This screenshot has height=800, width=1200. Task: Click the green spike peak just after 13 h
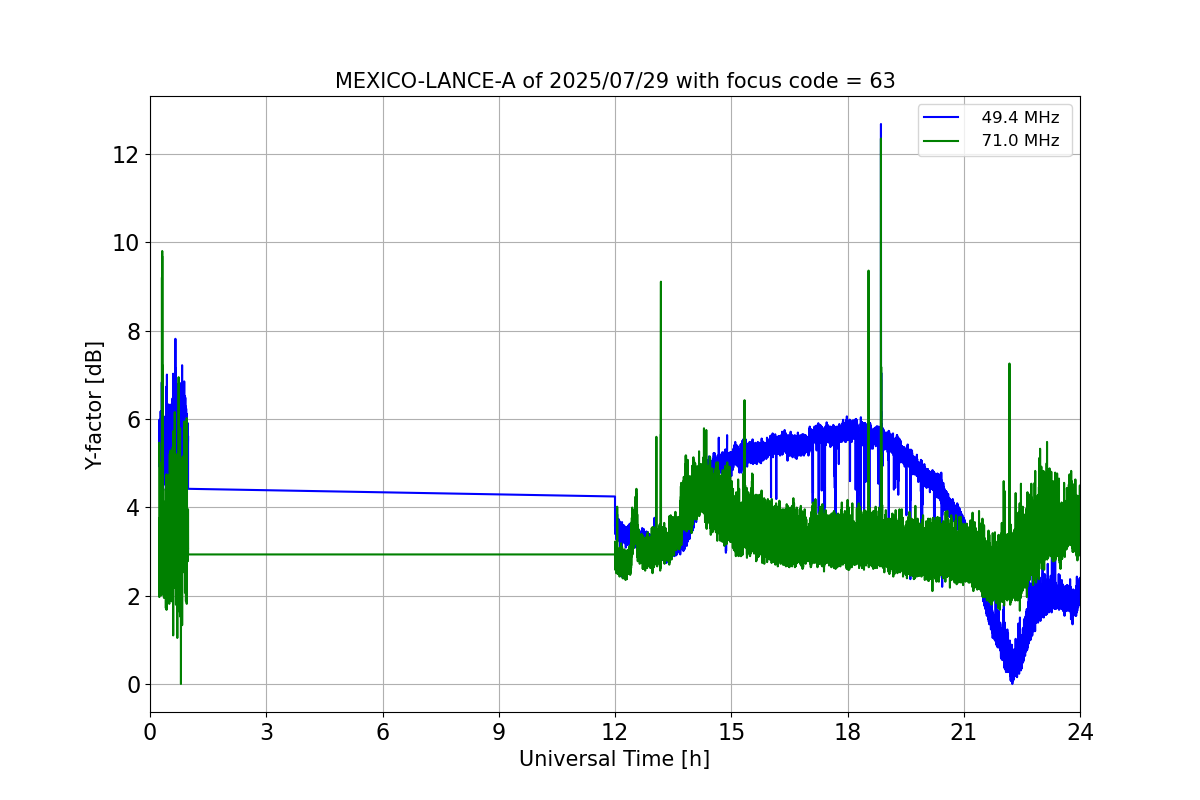pos(661,282)
